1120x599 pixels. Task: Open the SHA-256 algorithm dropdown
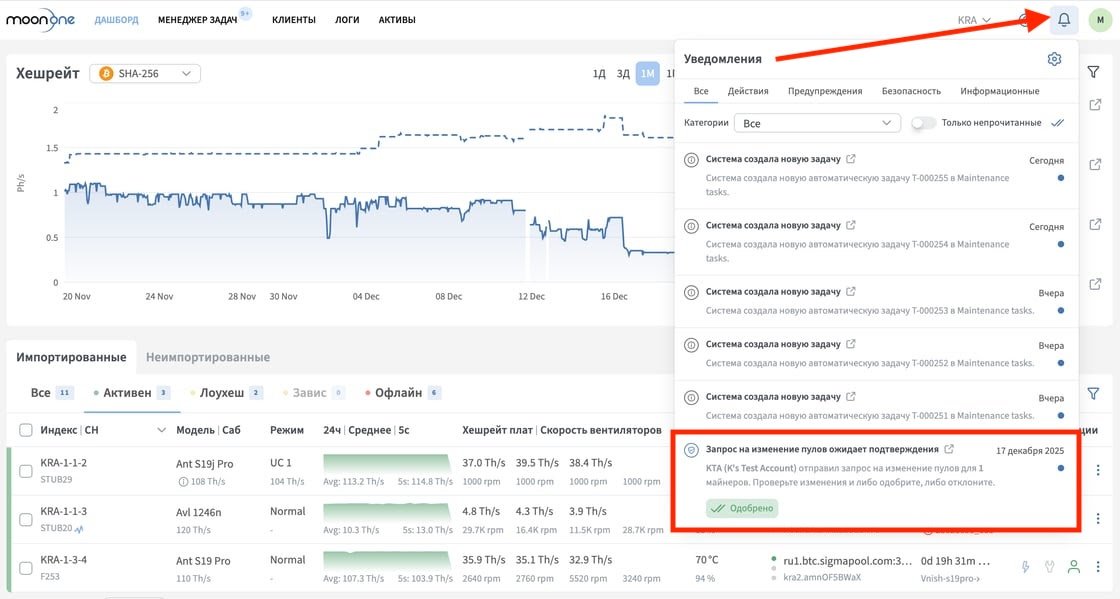point(145,73)
